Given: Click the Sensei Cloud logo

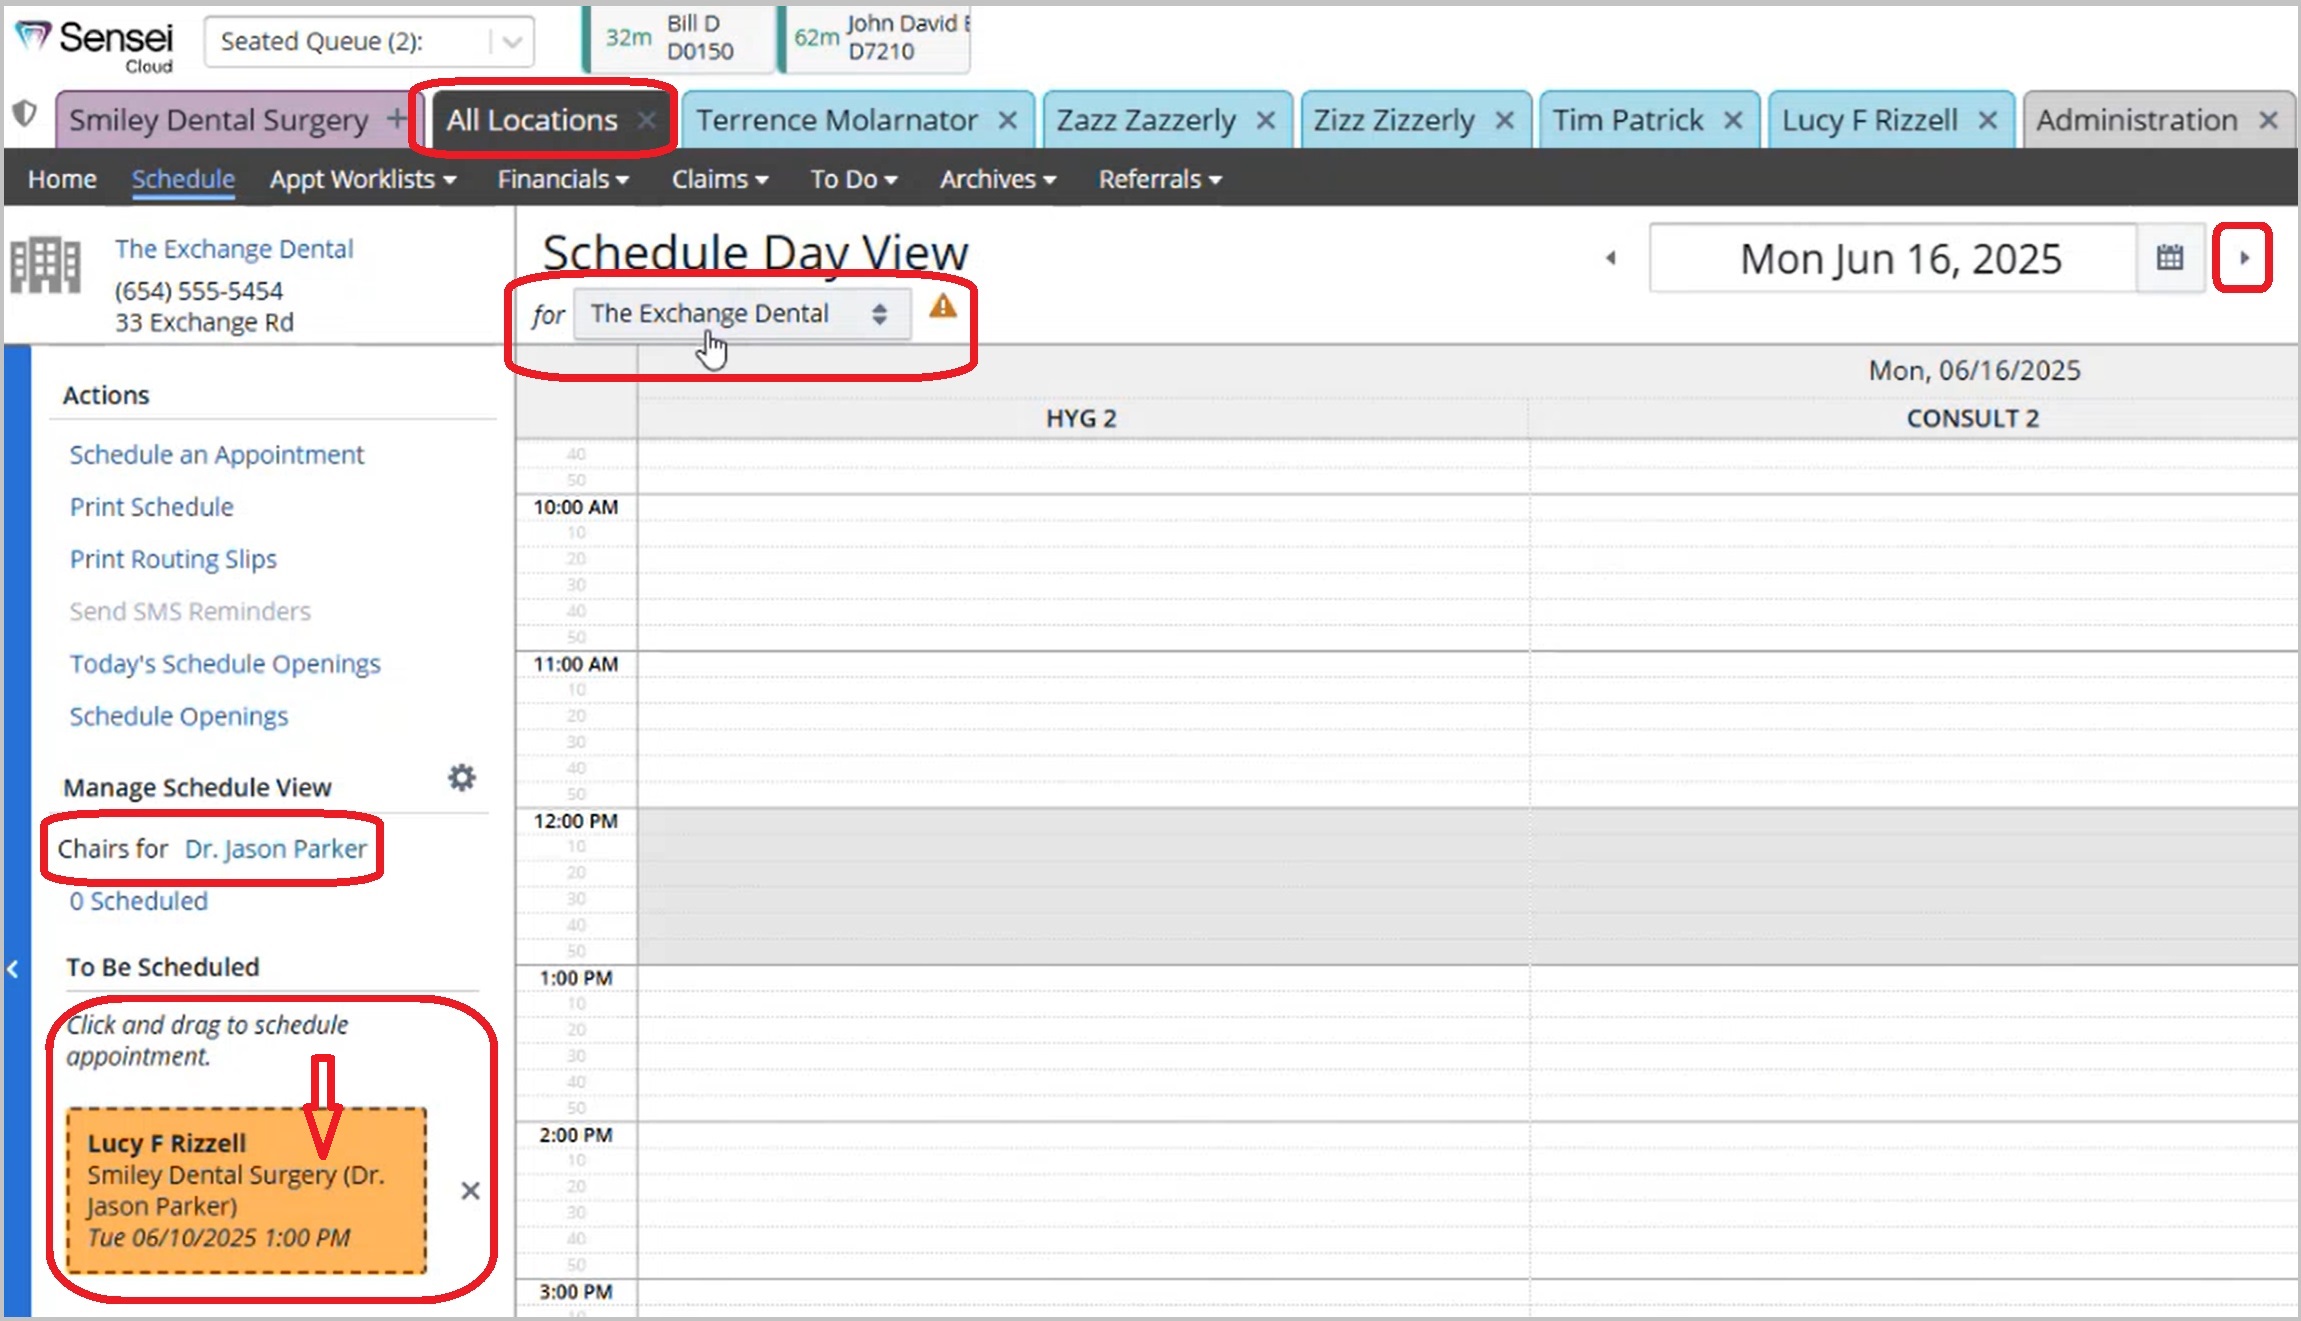Looking at the screenshot, I should point(94,45).
